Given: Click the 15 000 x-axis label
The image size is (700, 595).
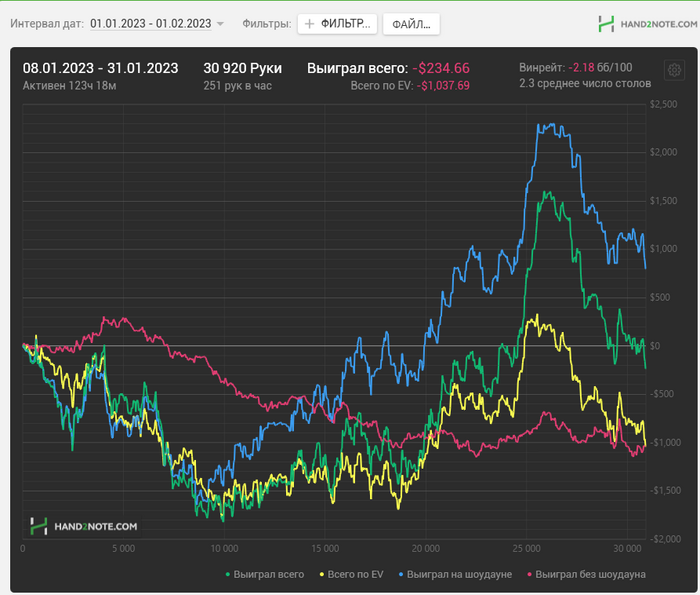Looking at the screenshot, I should (325, 549).
